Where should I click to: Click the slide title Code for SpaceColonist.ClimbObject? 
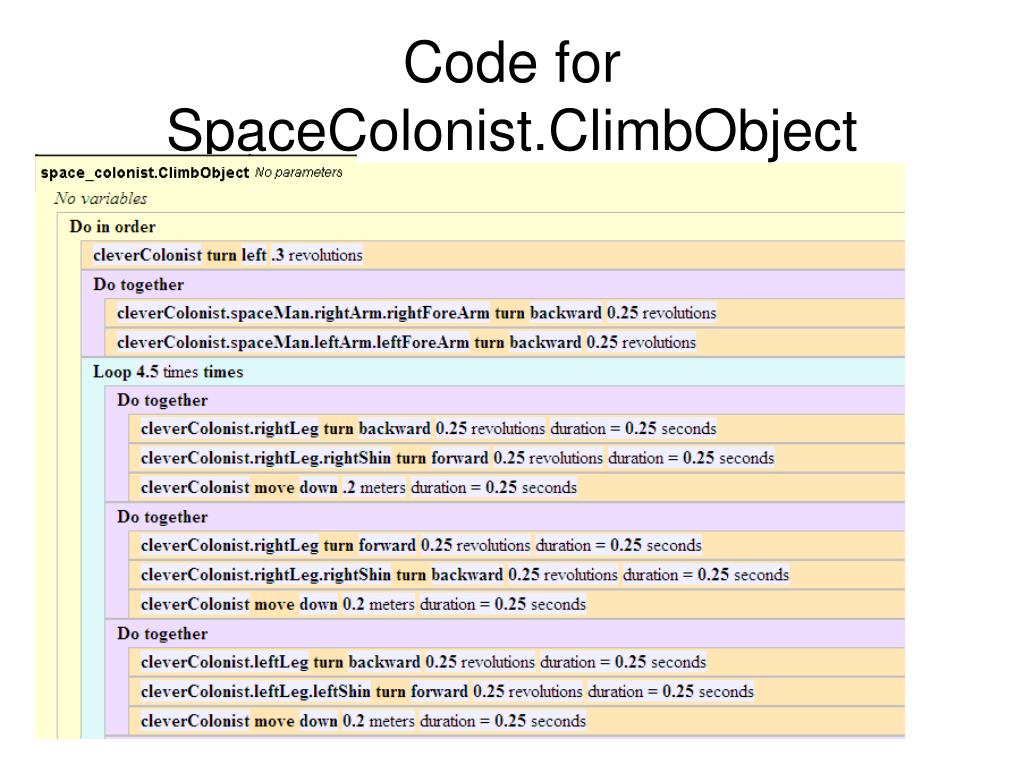click(x=512, y=97)
